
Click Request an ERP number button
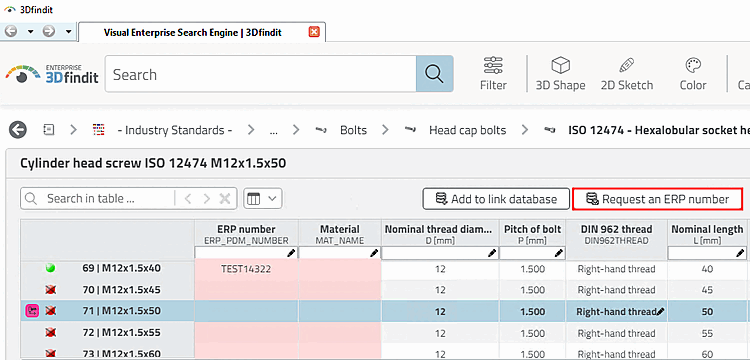pos(657,199)
